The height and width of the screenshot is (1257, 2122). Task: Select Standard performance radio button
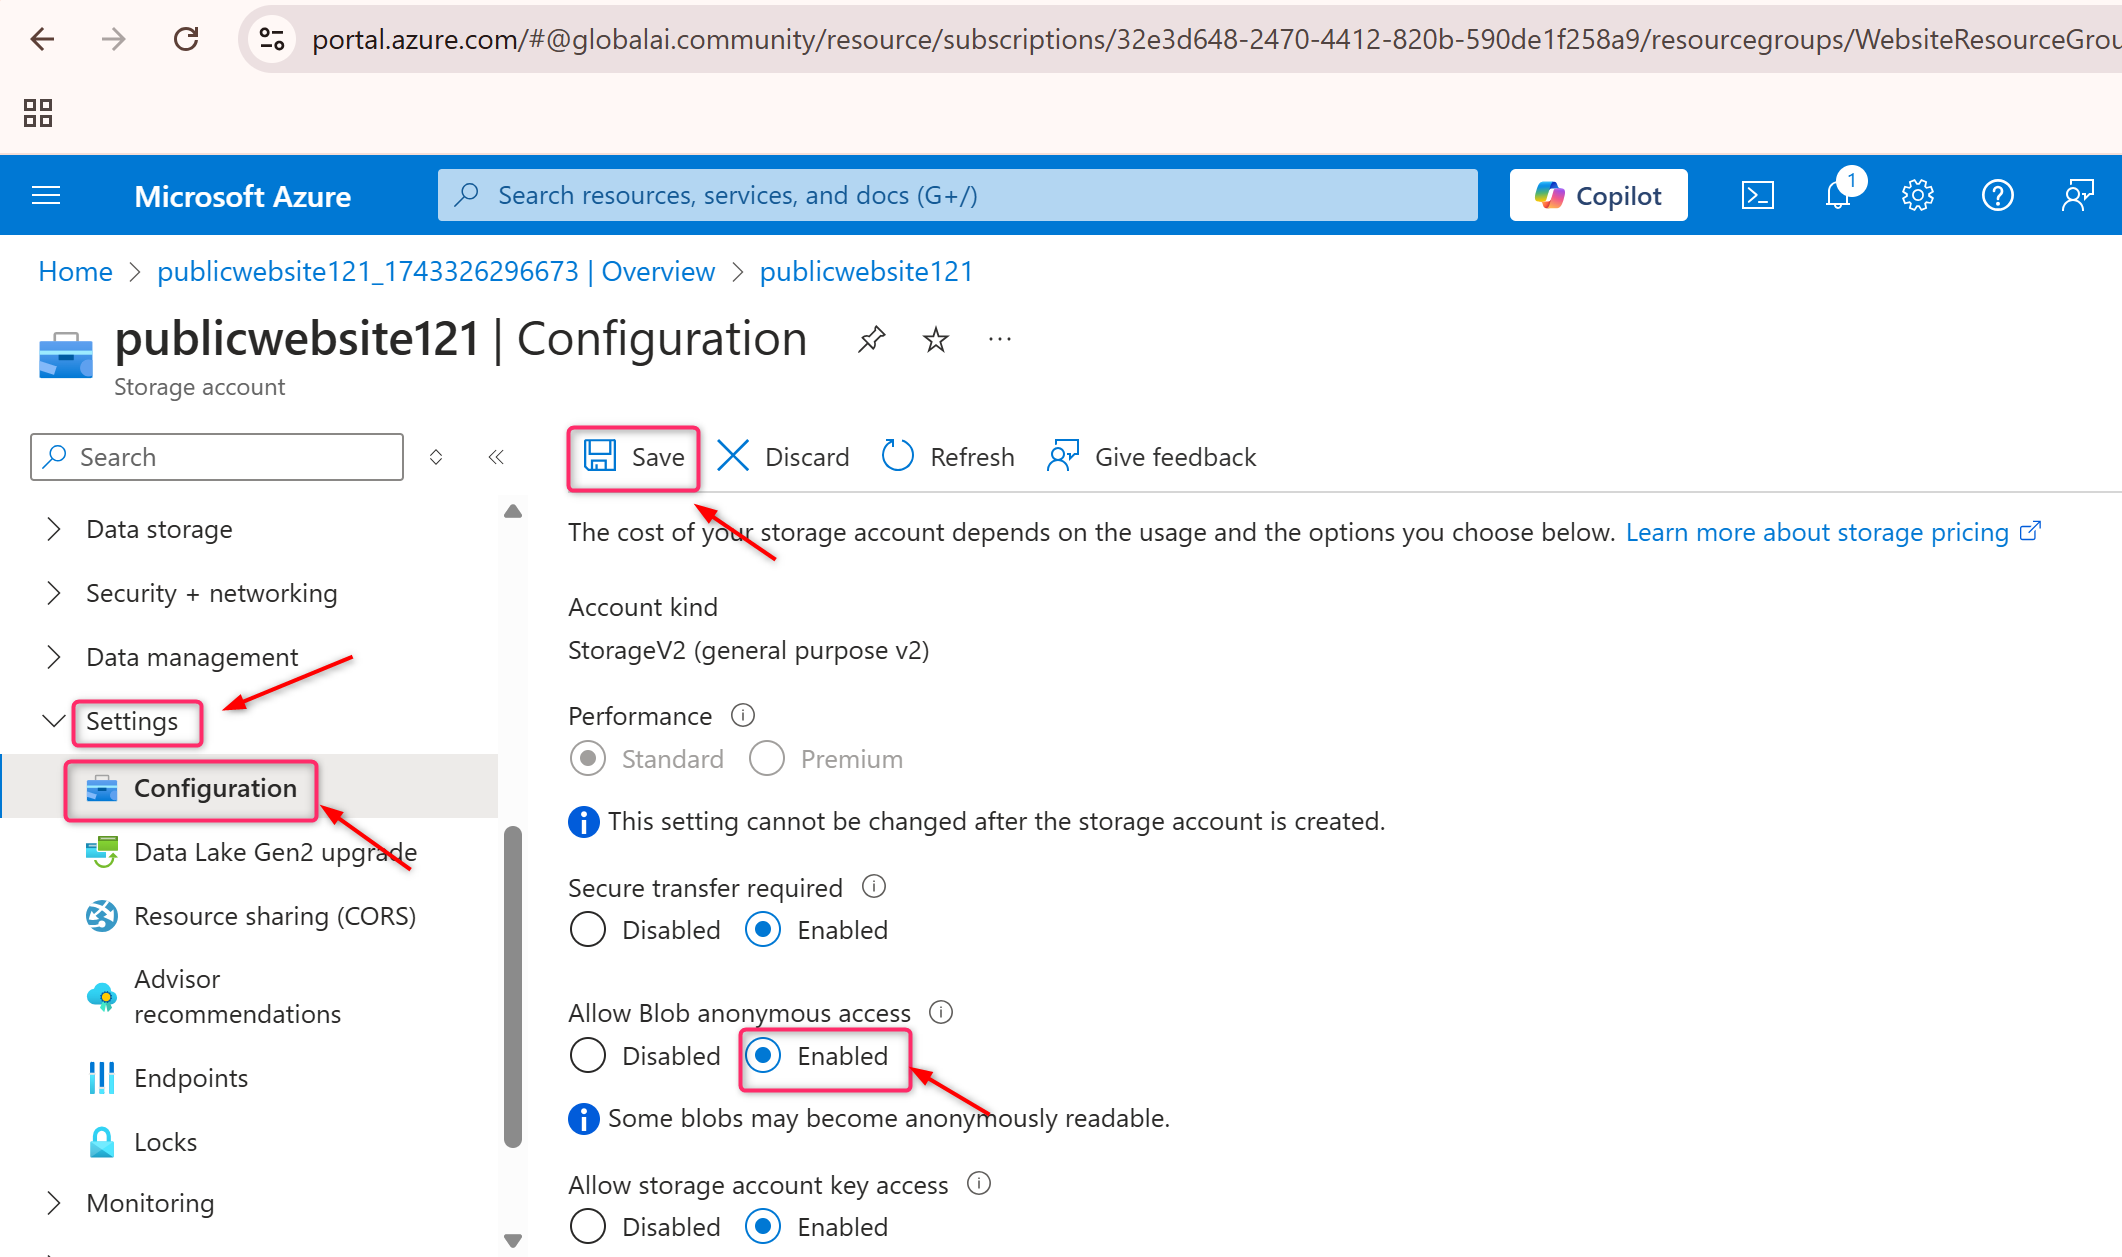click(x=588, y=758)
